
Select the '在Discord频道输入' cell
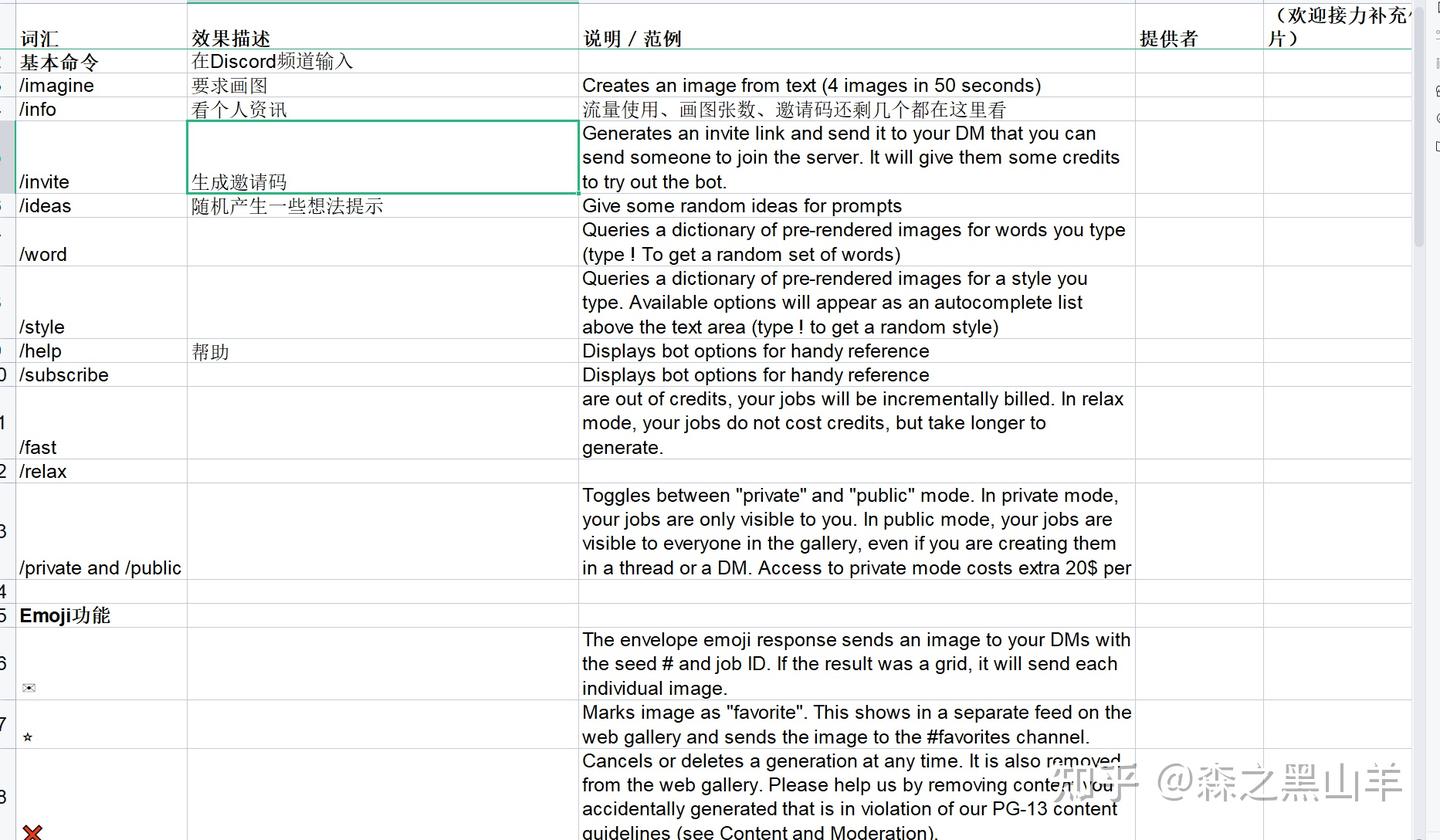pyautogui.click(x=383, y=62)
